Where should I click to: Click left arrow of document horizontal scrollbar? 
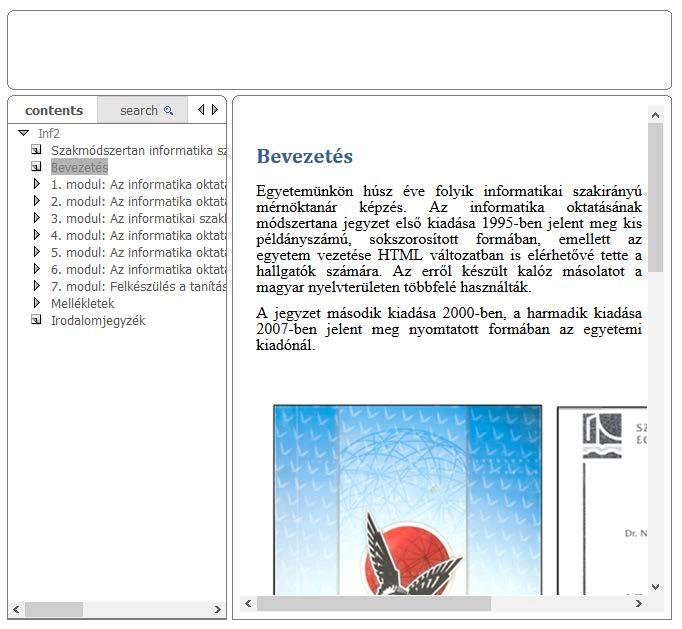tap(248, 603)
